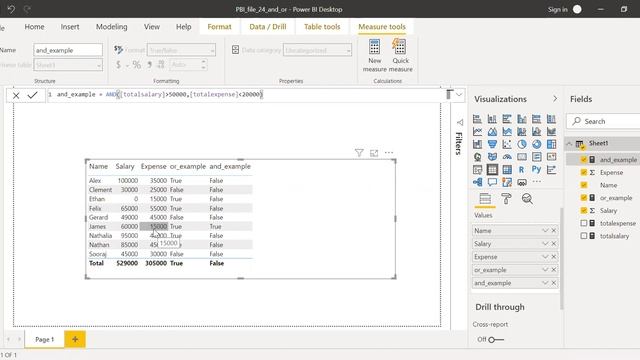Select the table visual icon
640x360 pixels.
pos(492,169)
